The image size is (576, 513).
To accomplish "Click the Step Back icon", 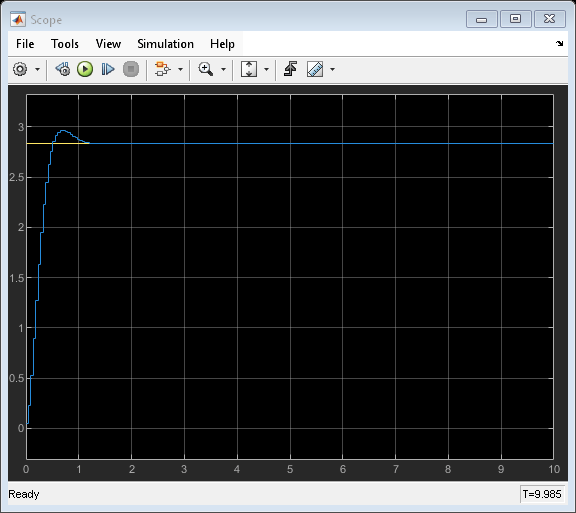I will pos(63,69).
